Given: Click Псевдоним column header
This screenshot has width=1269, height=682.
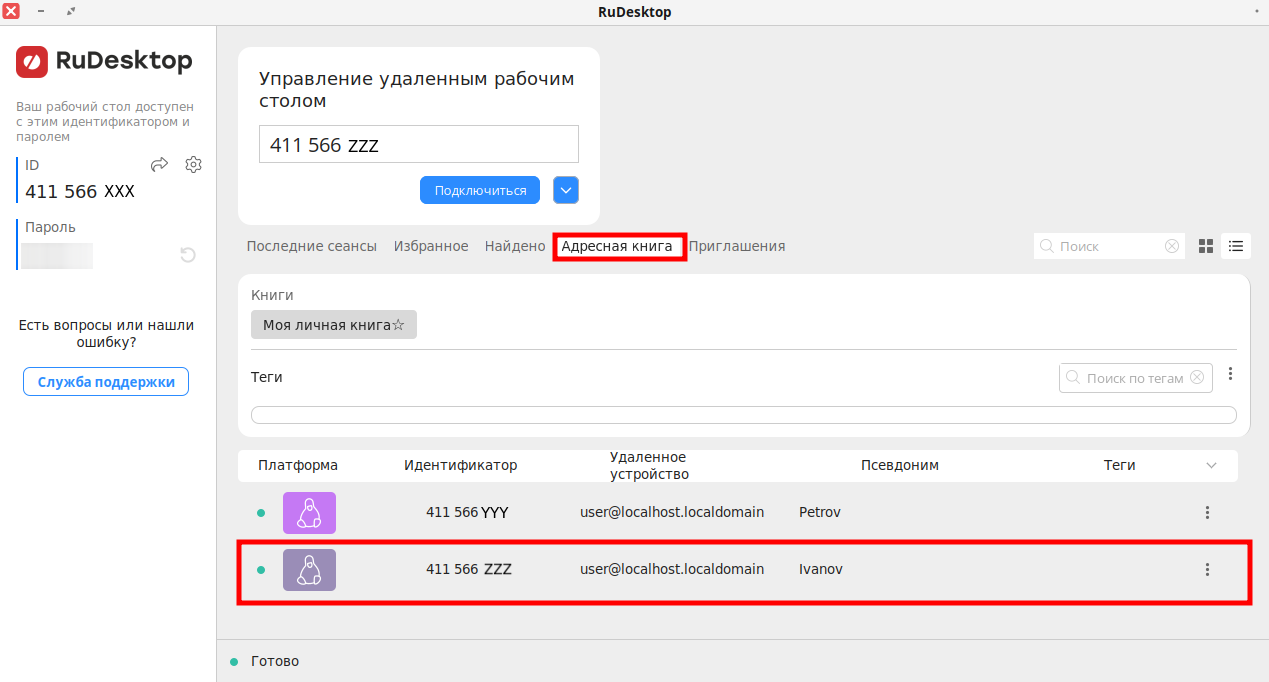Looking at the screenshot, I should (900, 465).
